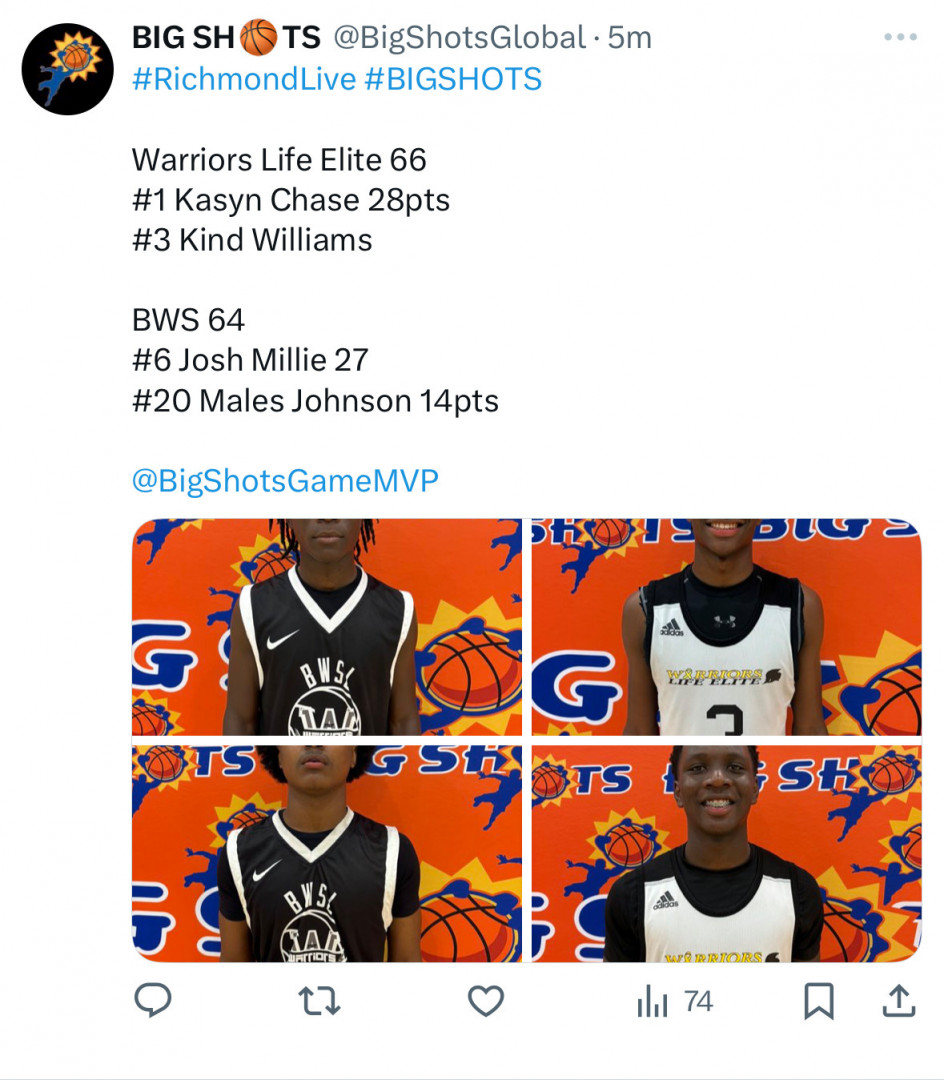Open Big Shots profile avatar
This screenshot has height=1080, width=944.
pos(67,69)
